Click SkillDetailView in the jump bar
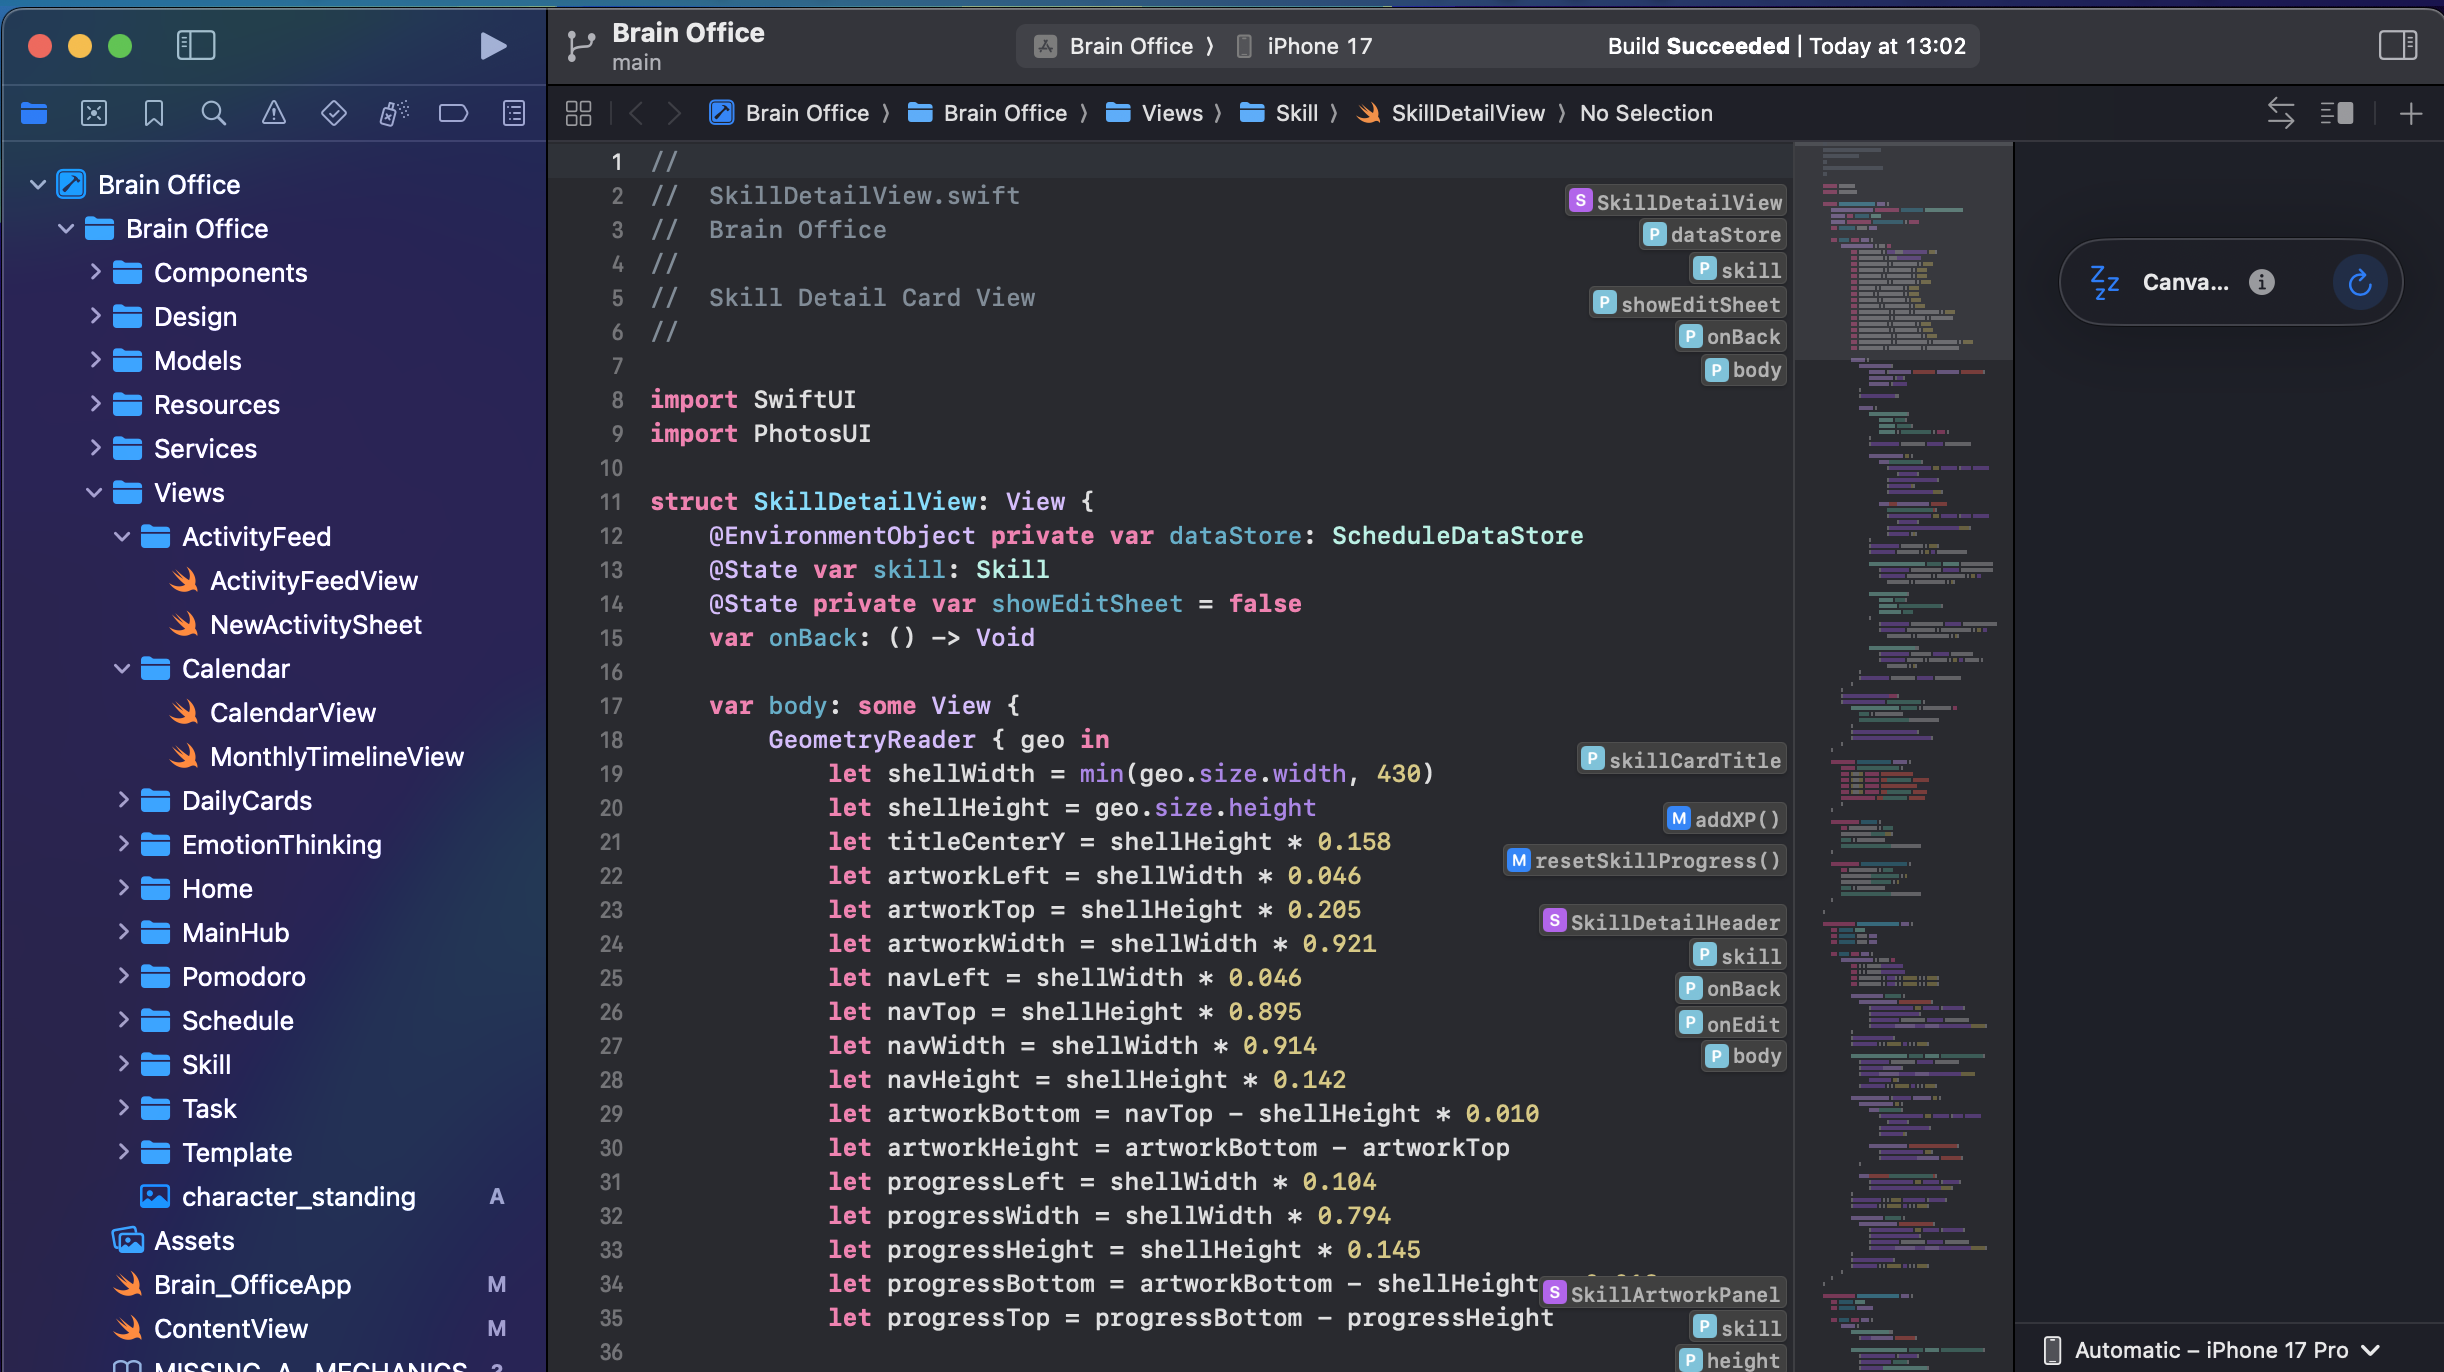This screenshot has width=2444, height=1372. pyautogui.click(x=1451, y=113)
